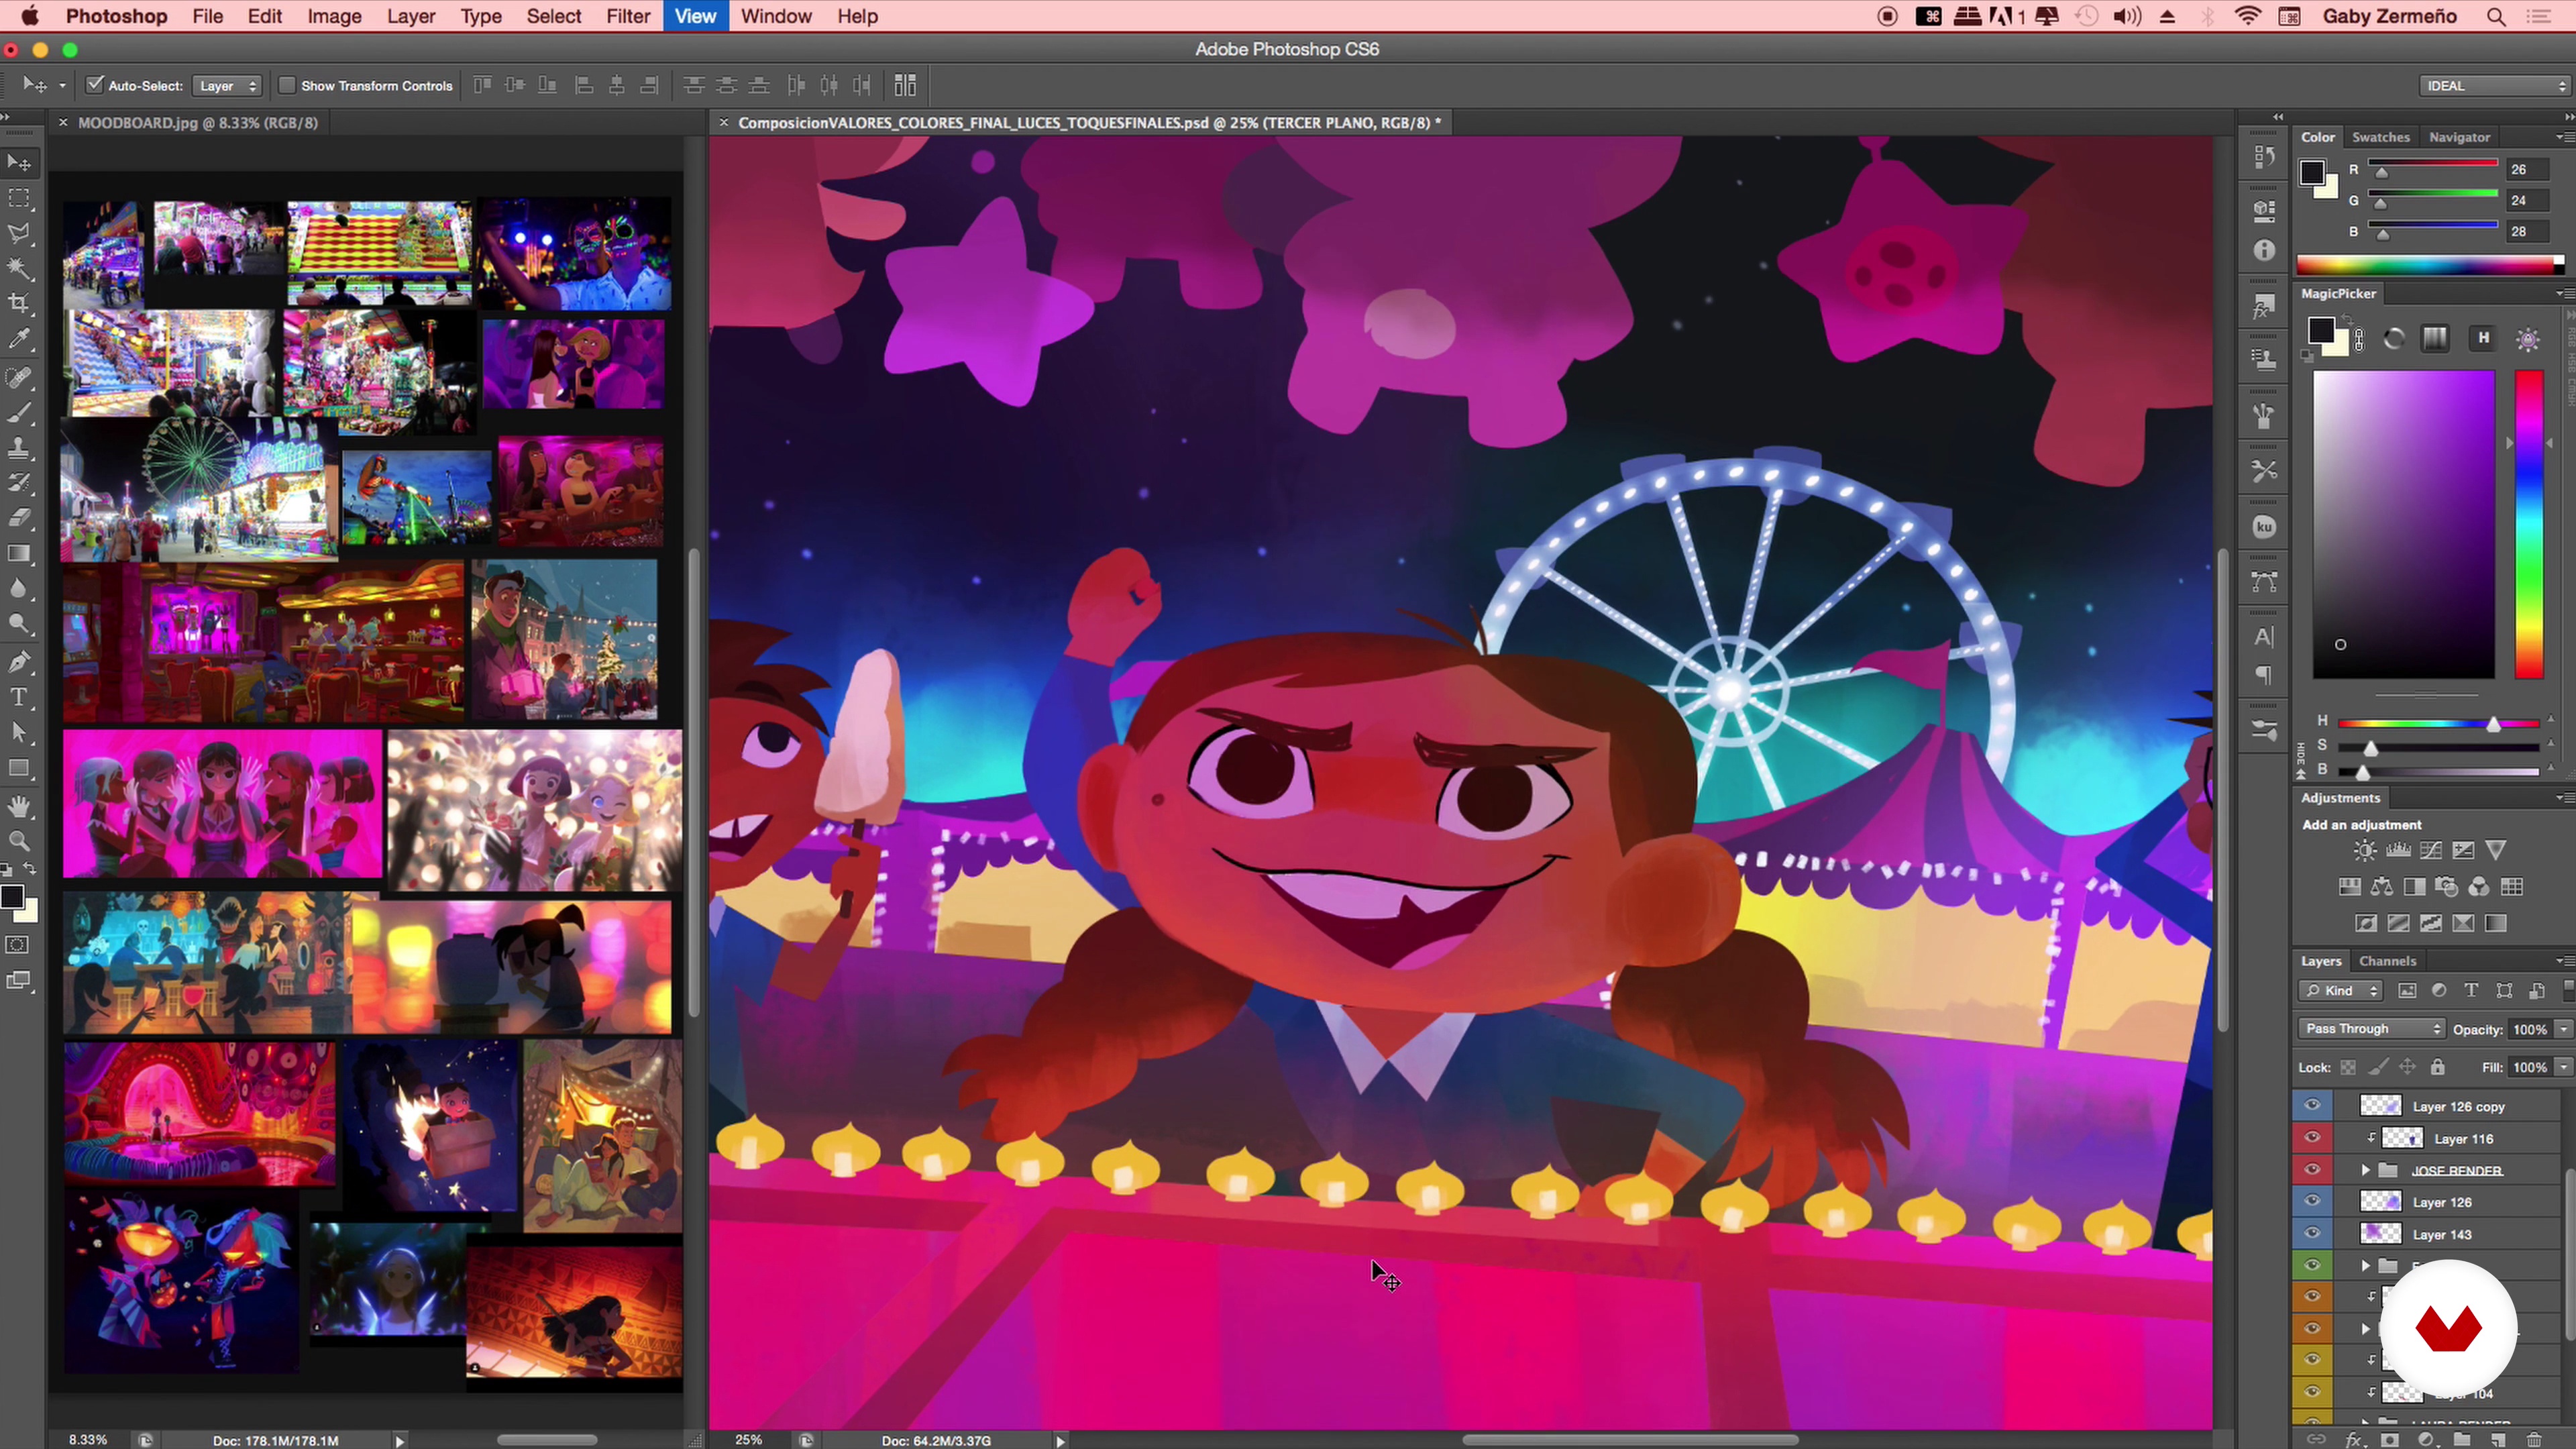2576x1449 pixels.
Task: Open the Filter menu
Action: click(x=628, y=16)
